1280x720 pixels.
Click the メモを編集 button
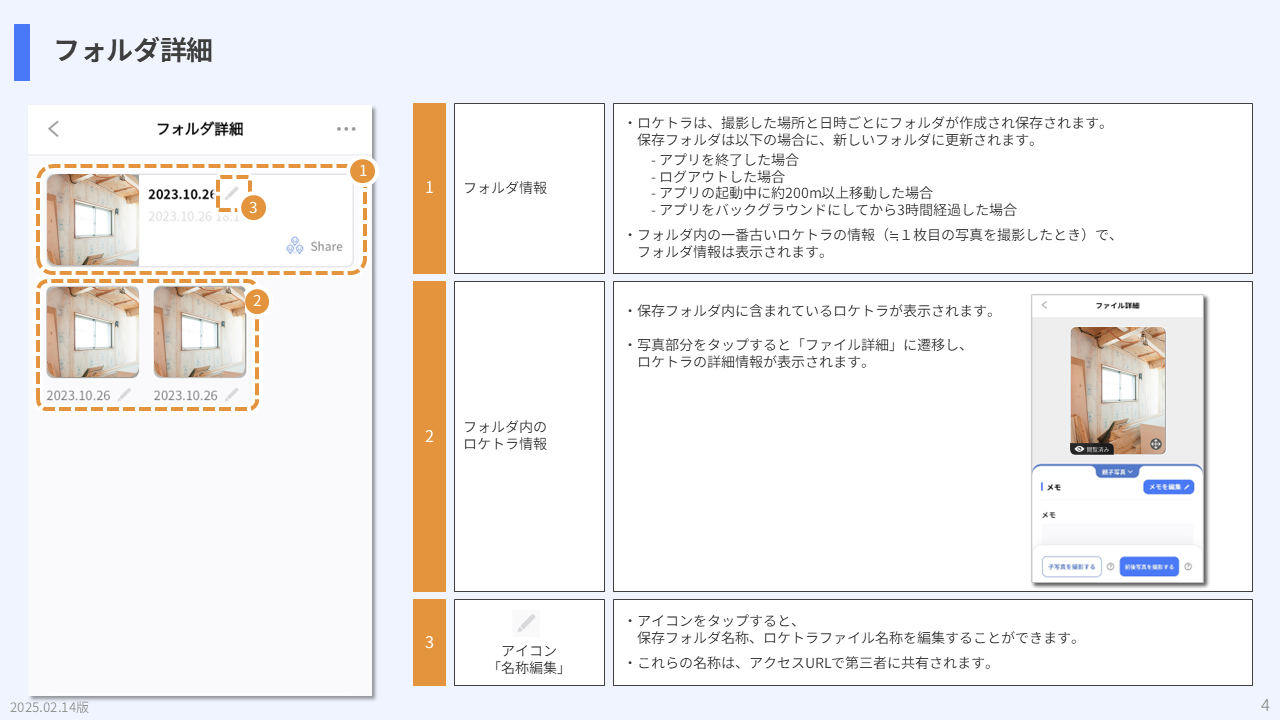[1168, 487]
